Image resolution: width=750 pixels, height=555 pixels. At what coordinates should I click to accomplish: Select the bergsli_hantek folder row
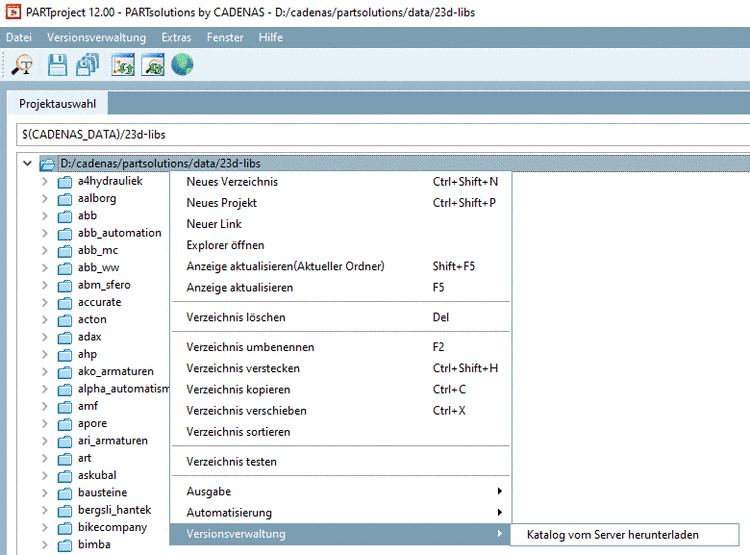[114, 510]
